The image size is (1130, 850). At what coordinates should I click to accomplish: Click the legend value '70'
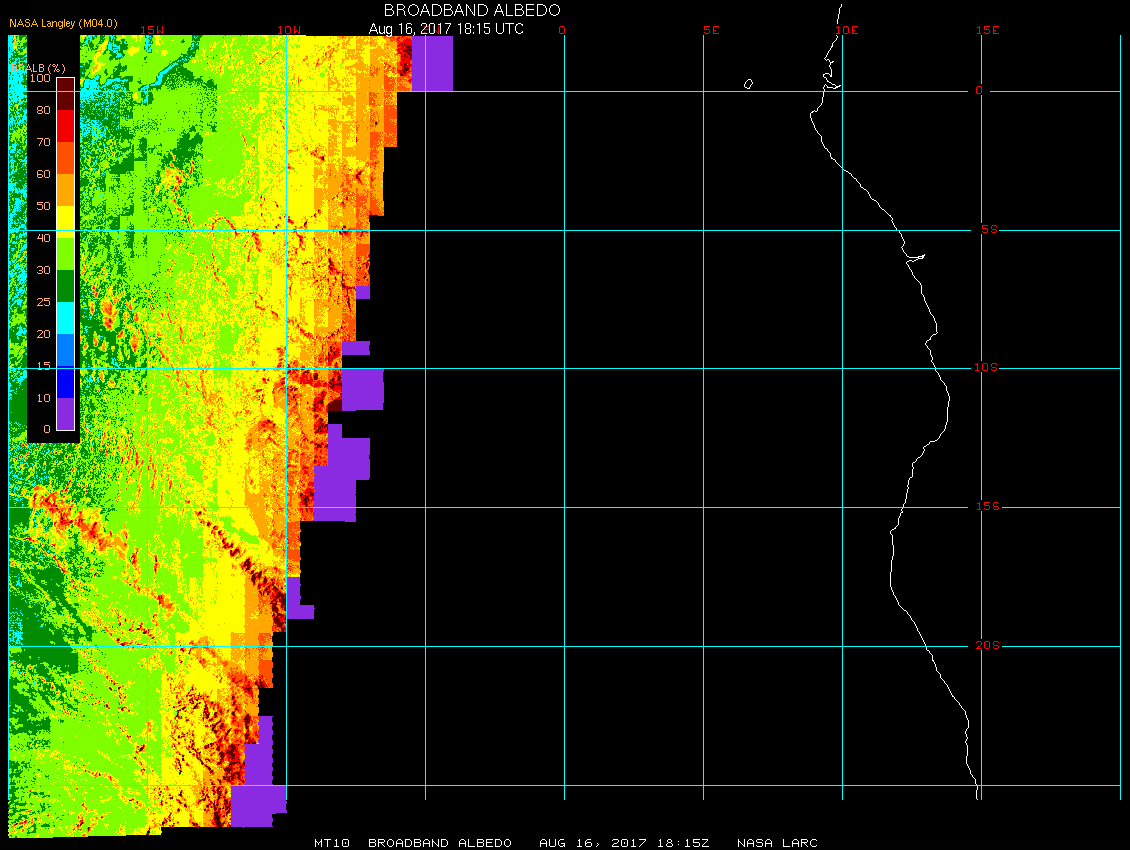[x=43, y=142]
